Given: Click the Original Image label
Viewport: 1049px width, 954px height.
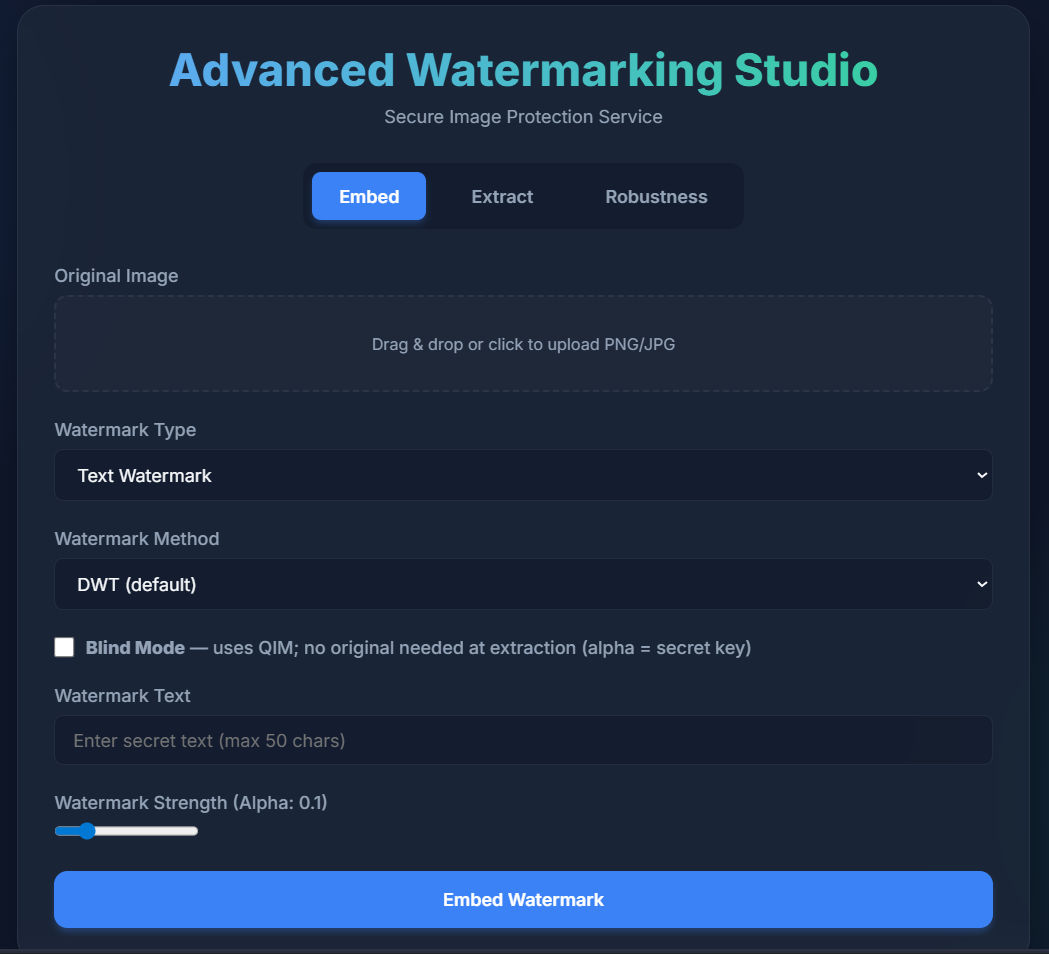Looking at the screenshot, I should [116, 276].
